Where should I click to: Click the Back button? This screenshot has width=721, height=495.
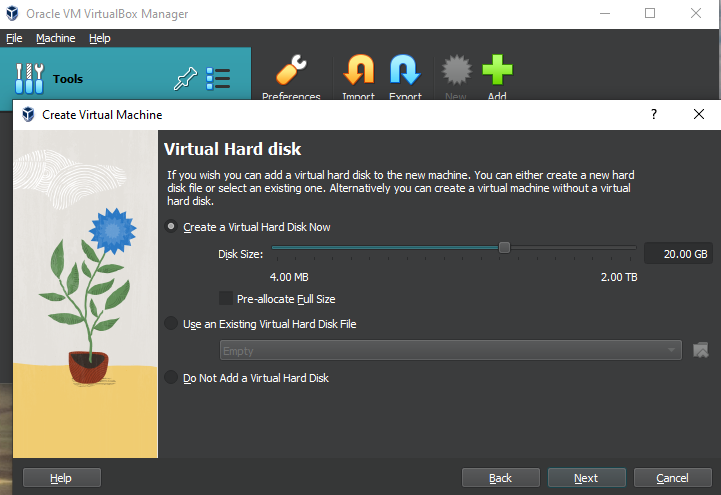[x=501, y=478]
